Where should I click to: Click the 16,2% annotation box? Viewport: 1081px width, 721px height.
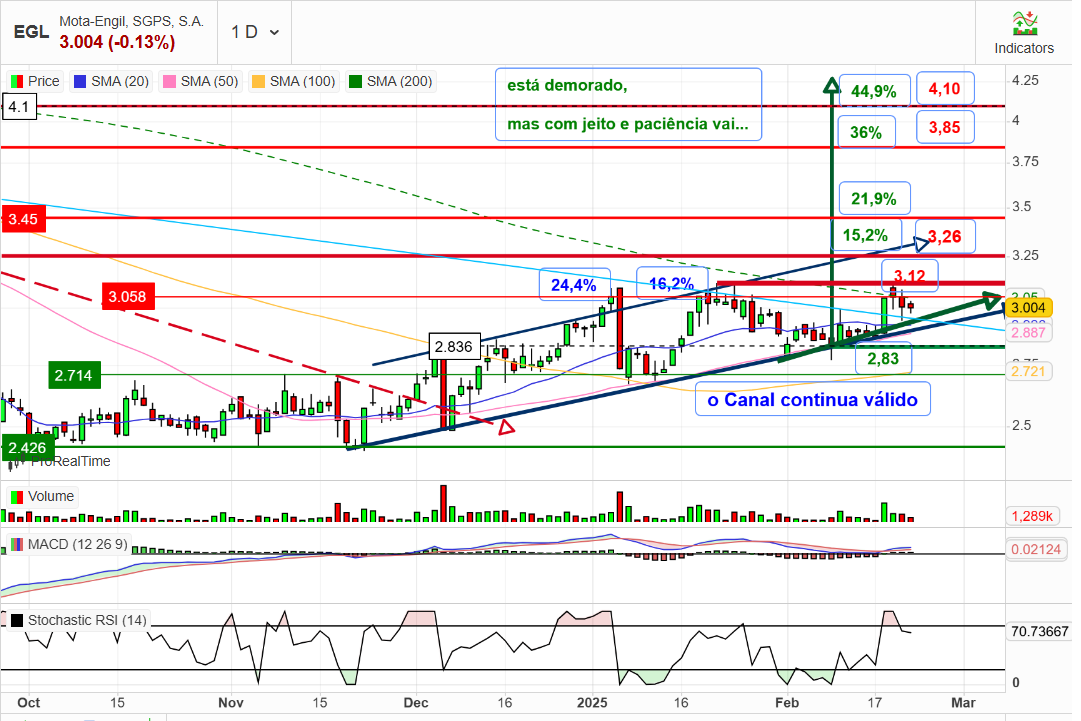[x=672, y=283]
